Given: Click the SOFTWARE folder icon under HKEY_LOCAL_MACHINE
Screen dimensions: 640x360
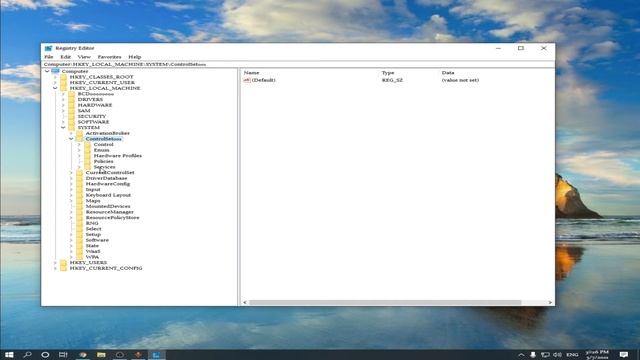Looking at the screenshot, I should point(71,122).
